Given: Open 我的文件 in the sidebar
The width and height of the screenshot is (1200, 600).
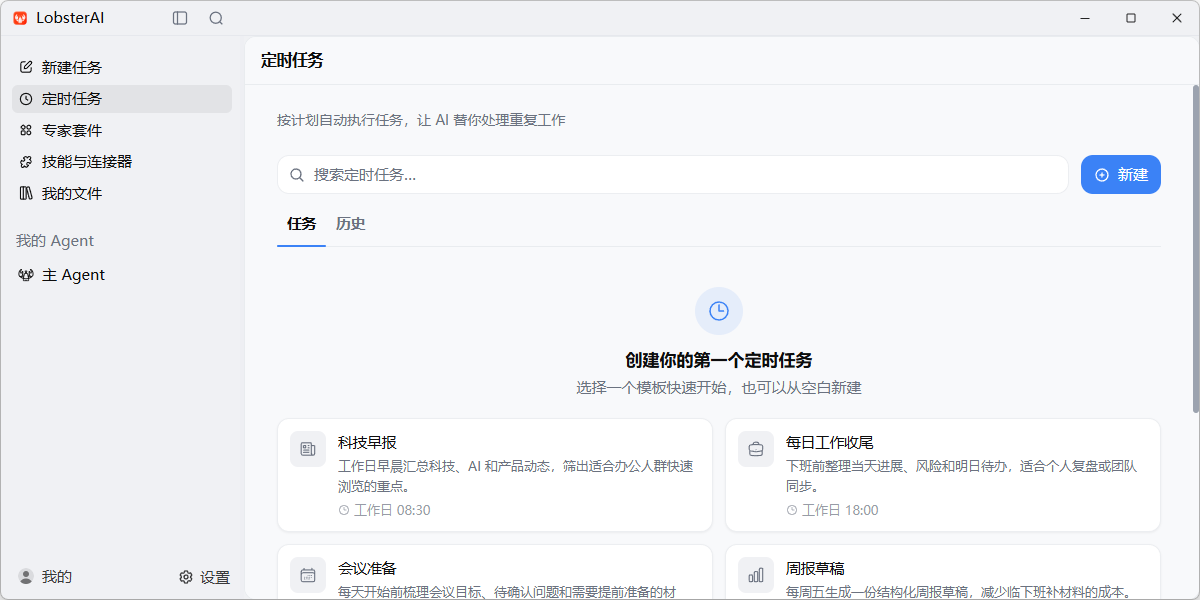Looking at the screenshot, I should click(x=122, y=193).
